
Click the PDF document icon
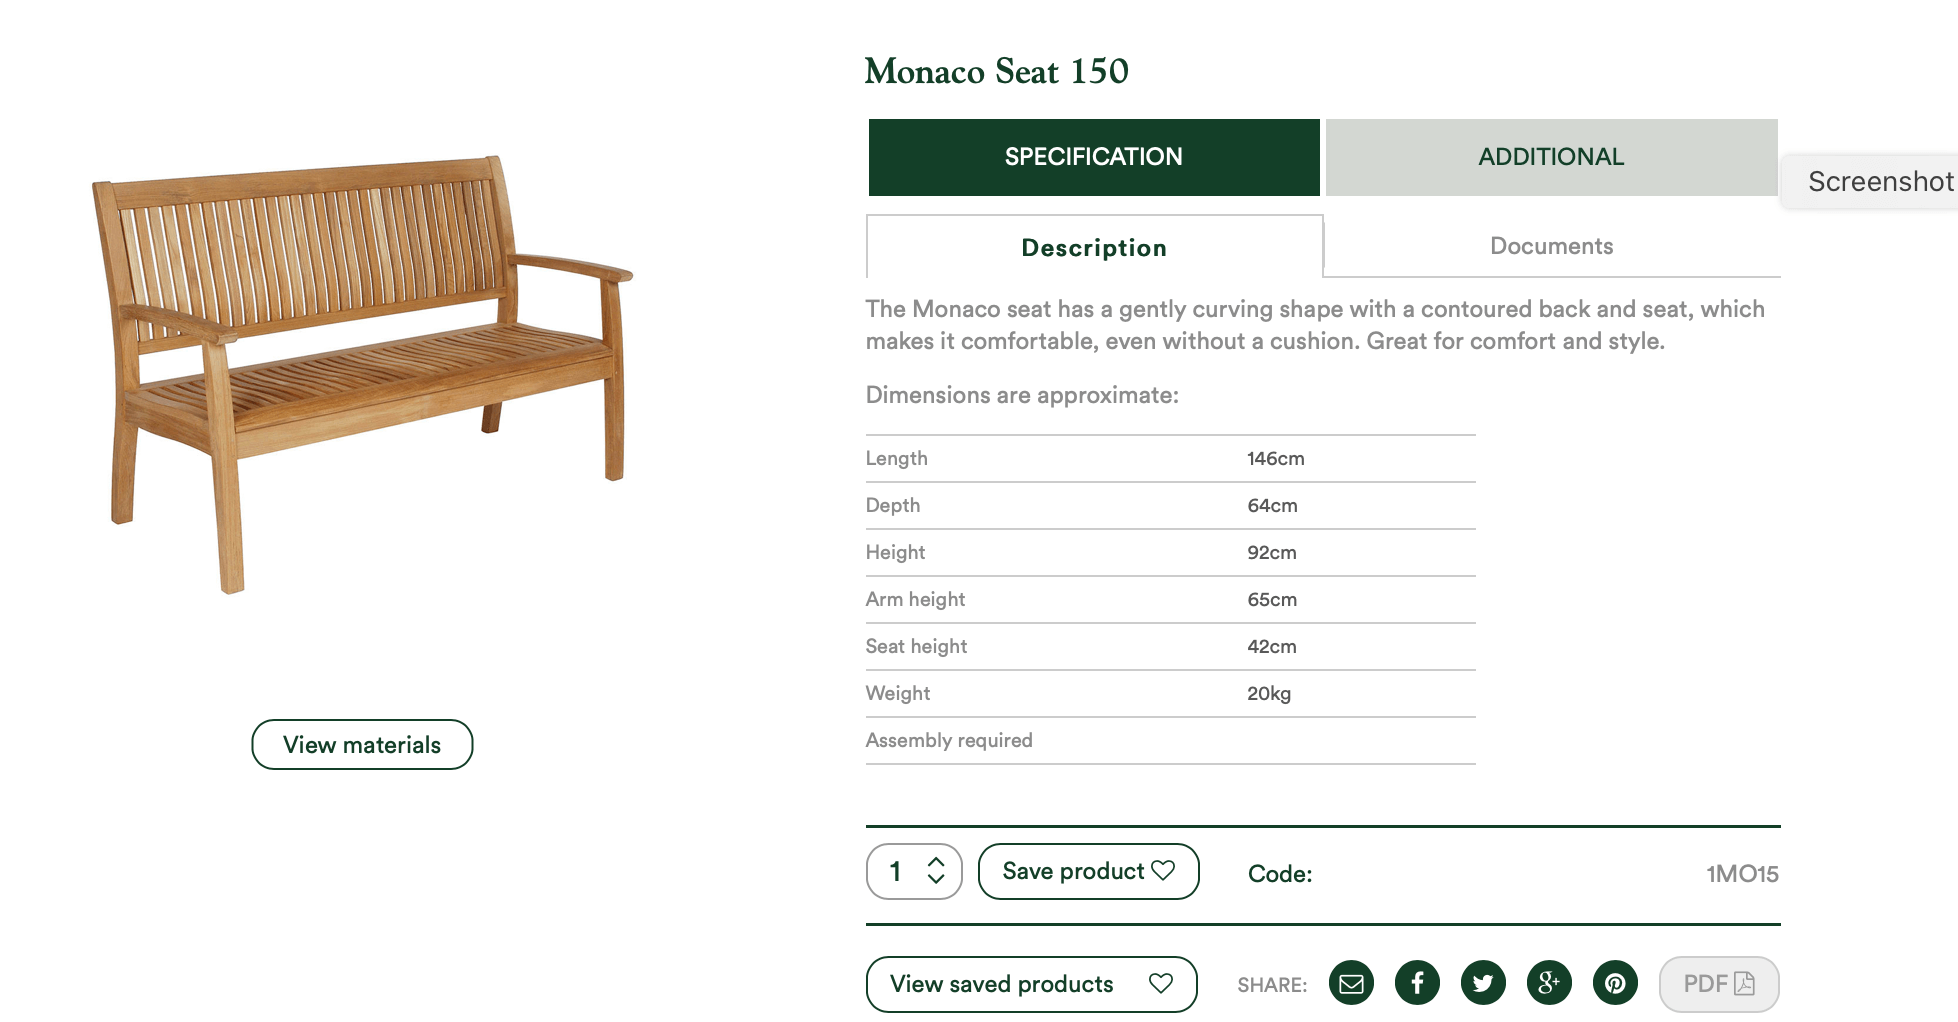click(1744, 984)
